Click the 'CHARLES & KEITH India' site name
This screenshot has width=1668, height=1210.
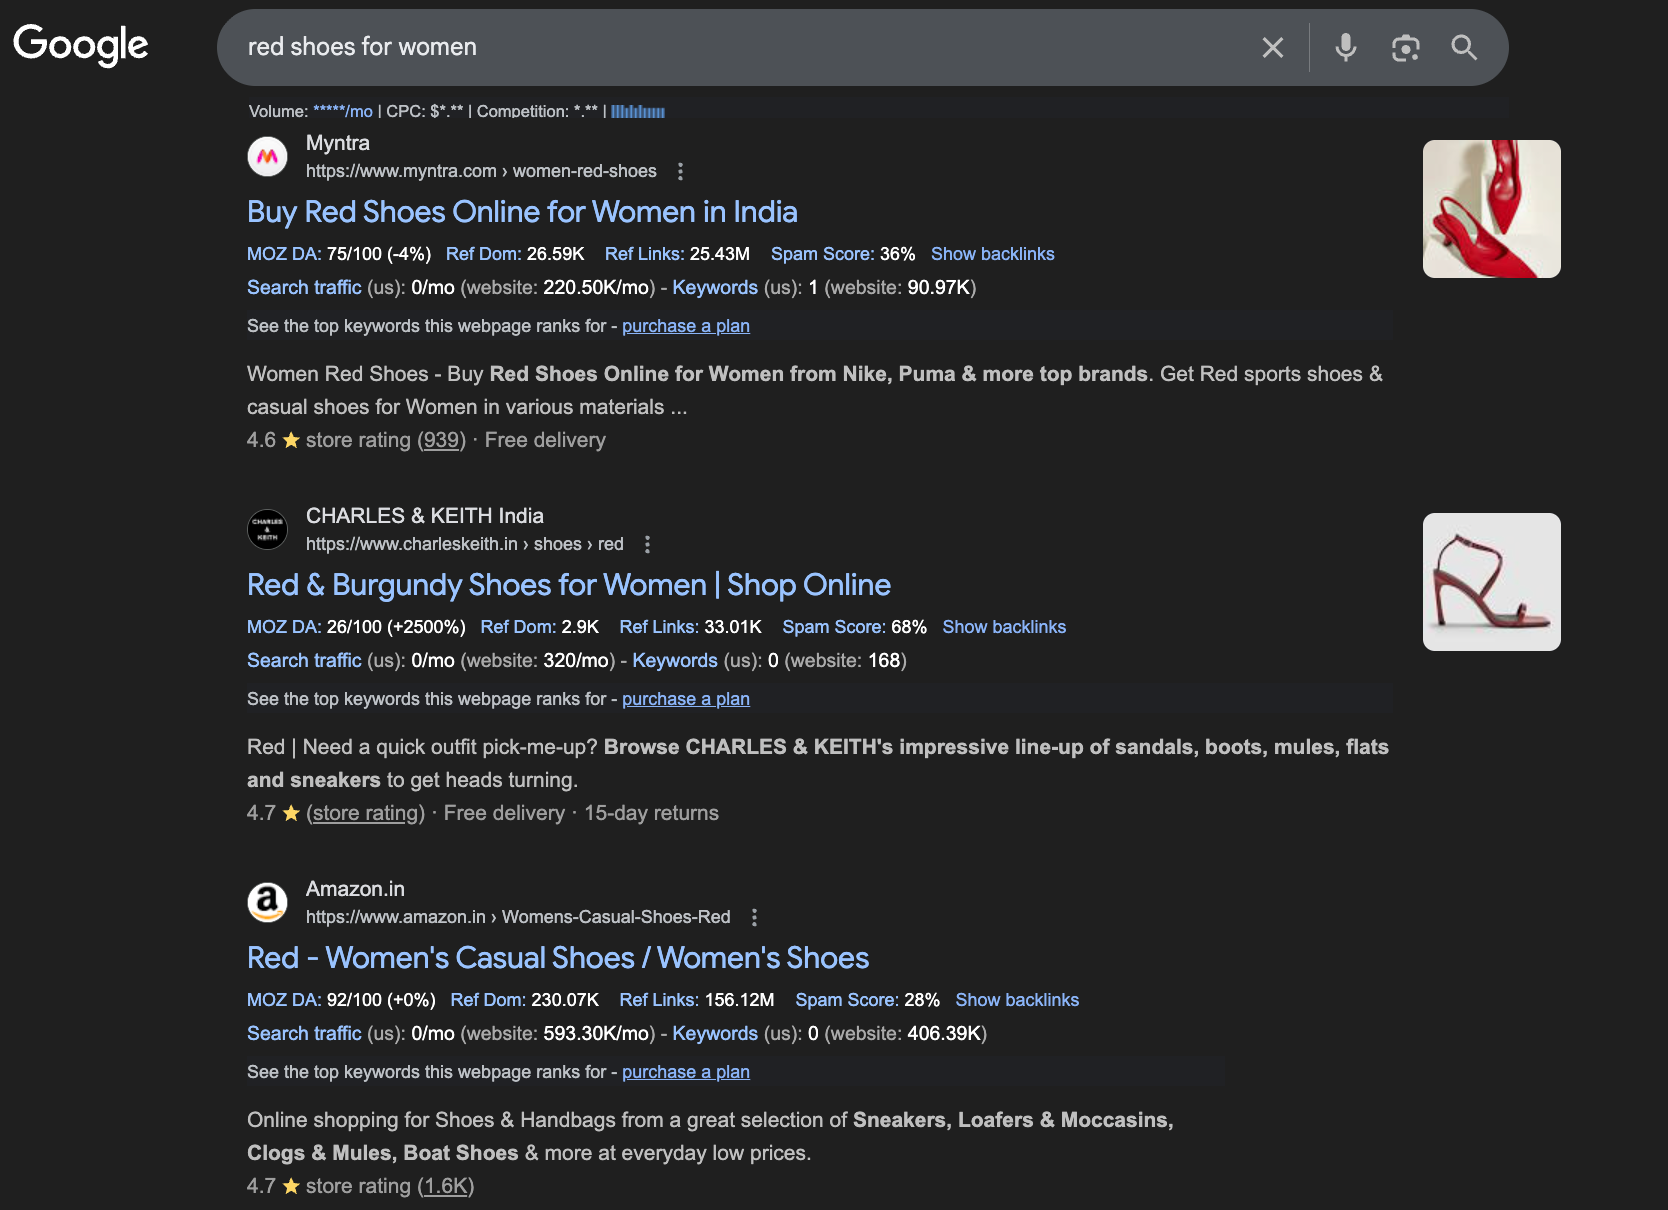[x=425, y=516]
